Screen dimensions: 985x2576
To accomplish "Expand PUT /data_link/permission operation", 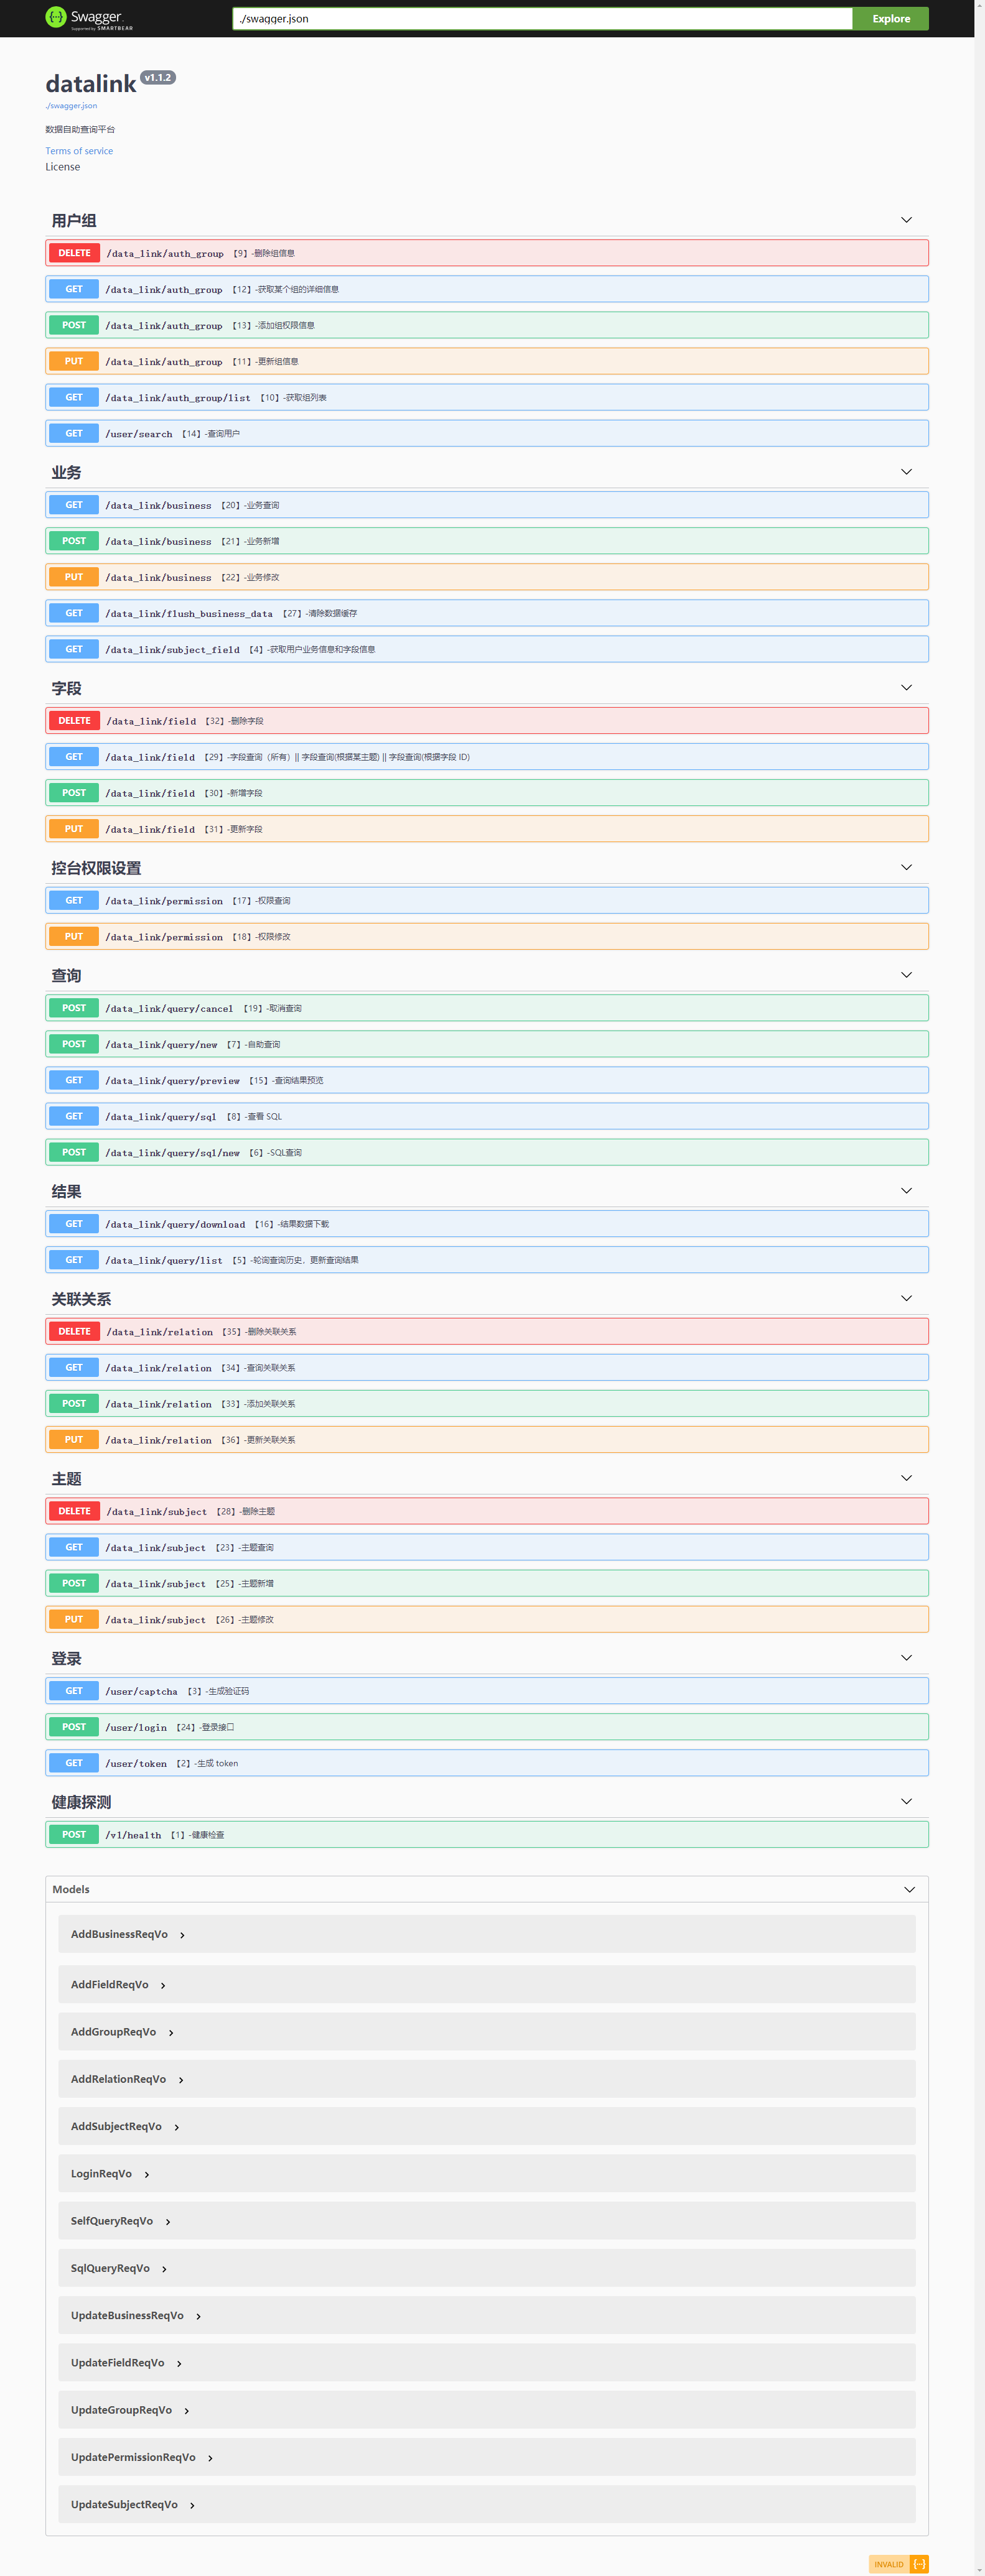I will click(x=487, y=937).
